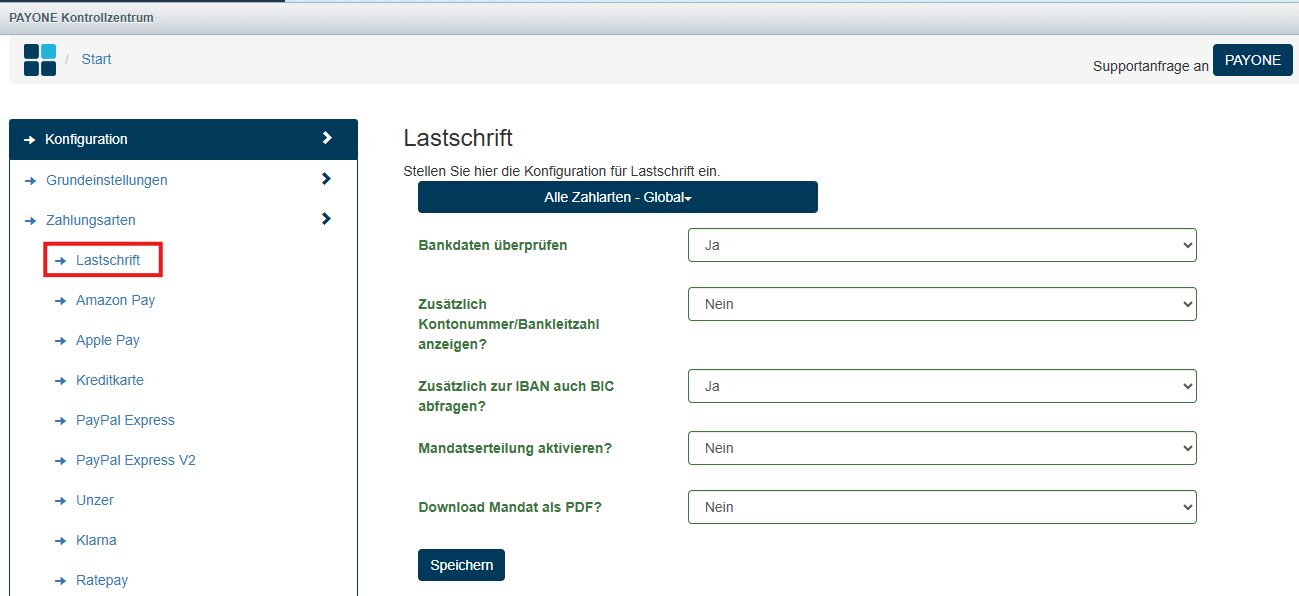Open the IBAN auch BIC abfragen dropdown
This screenshot has height=596, width=1299.
pos(942,386)
